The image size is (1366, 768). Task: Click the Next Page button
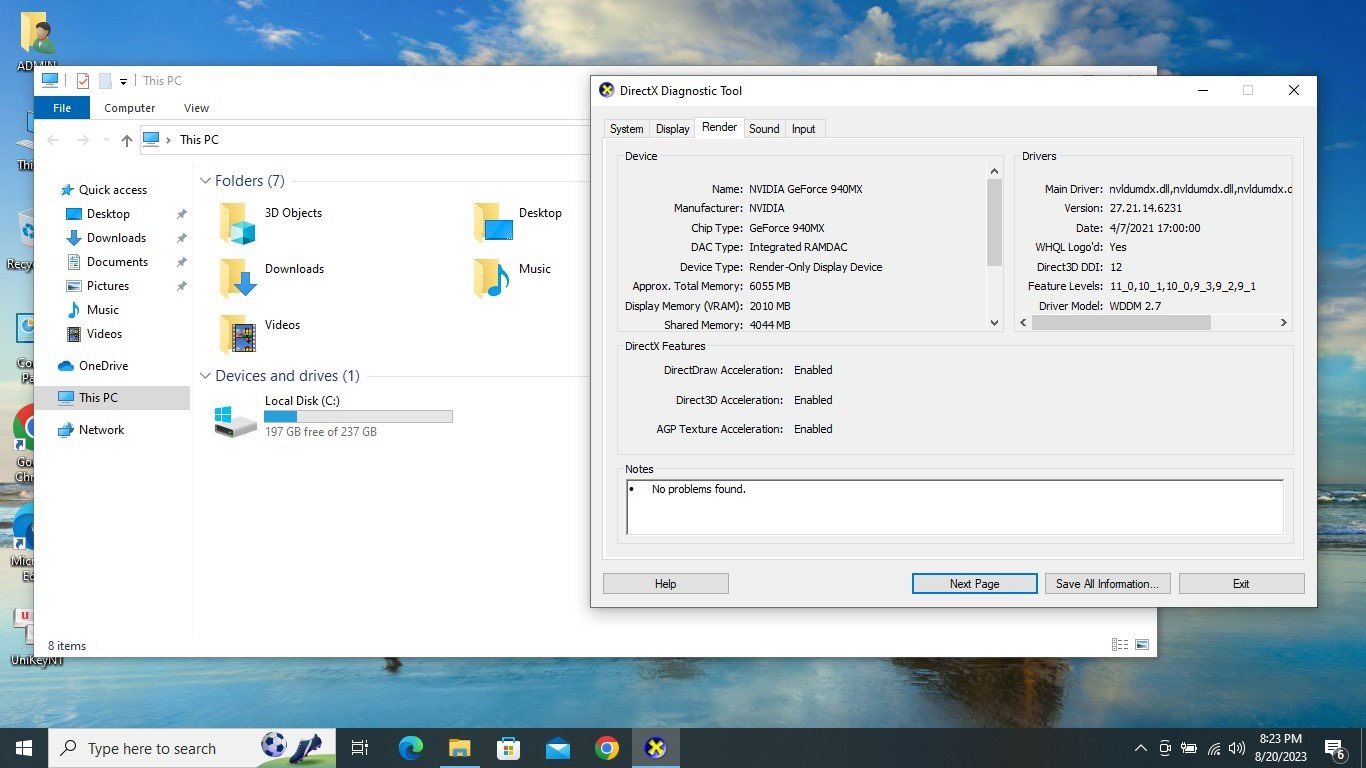click(973, 584)
